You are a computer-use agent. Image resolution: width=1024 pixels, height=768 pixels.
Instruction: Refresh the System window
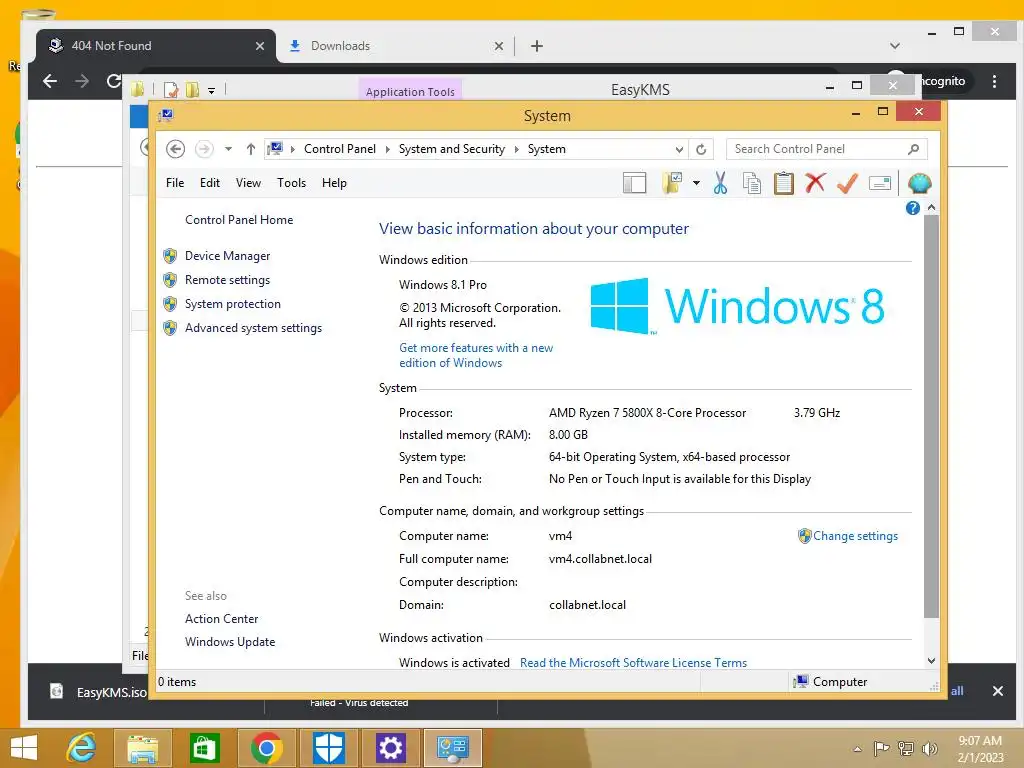coord(701,150)
